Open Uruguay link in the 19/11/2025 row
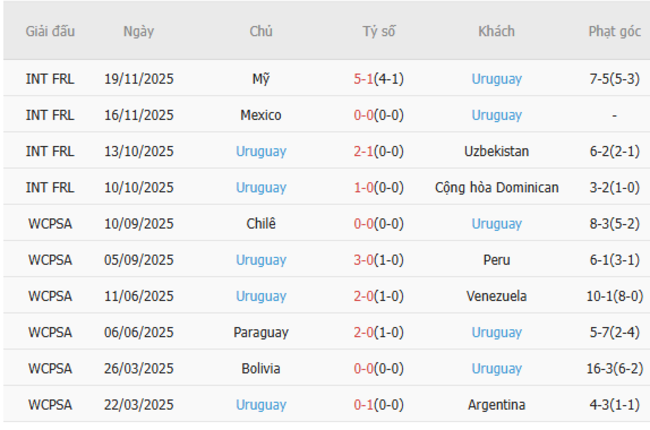Screen dimensions: 650x430 tap(497, 78)
